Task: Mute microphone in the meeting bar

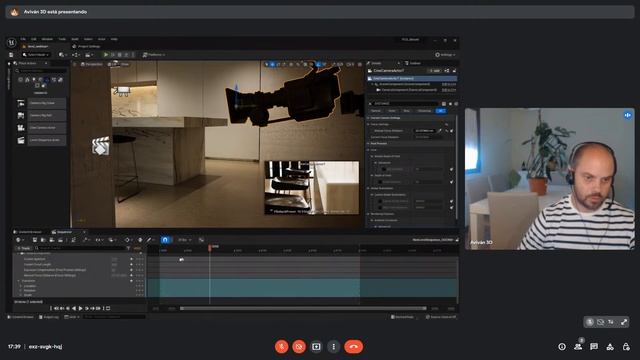Action: coord(281,347)
